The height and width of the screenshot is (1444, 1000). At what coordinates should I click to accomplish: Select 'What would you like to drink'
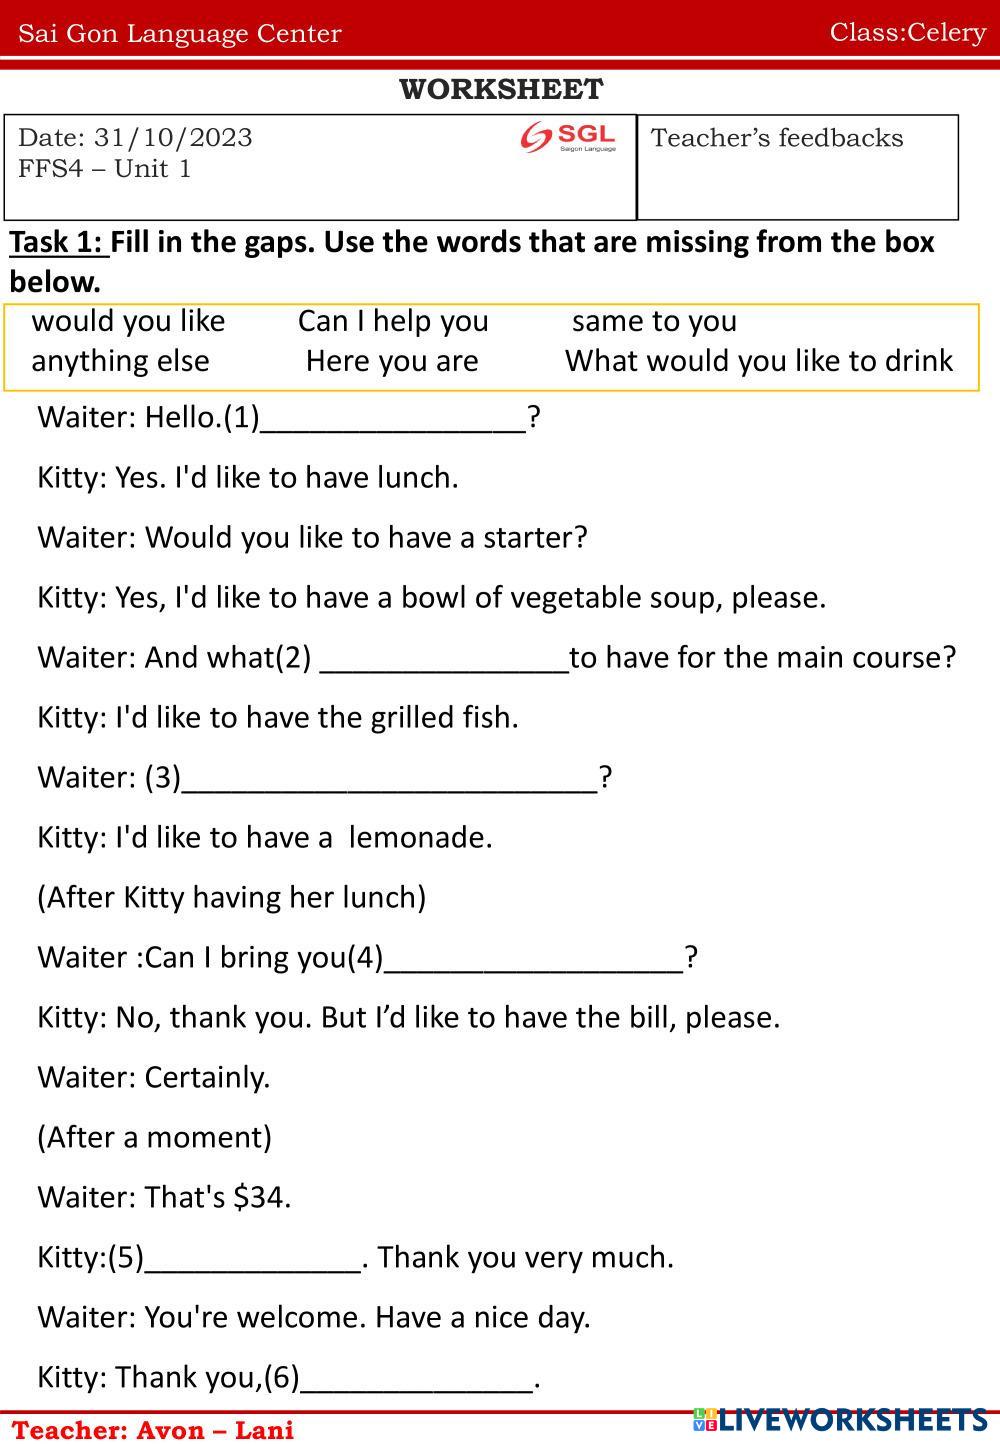[758, 361]
